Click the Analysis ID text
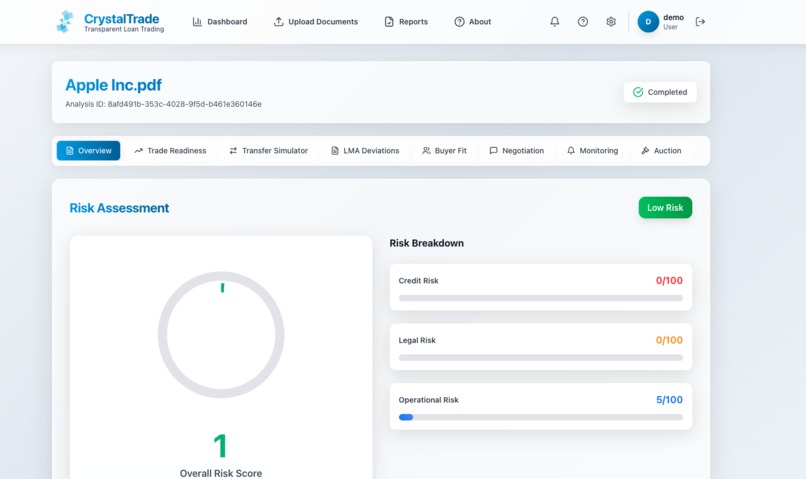This screenshot has width=806, height=479. (x=163, y=104)
